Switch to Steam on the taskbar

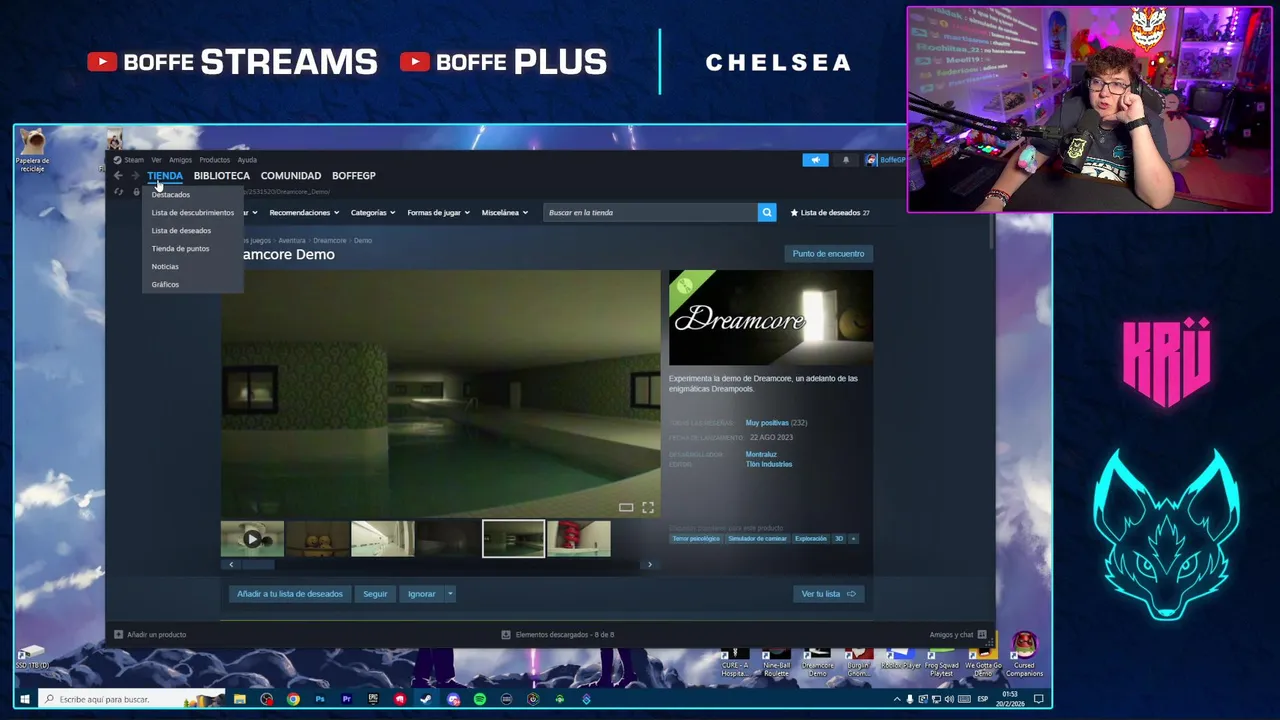pyautogui.click(x=426, y=699)
